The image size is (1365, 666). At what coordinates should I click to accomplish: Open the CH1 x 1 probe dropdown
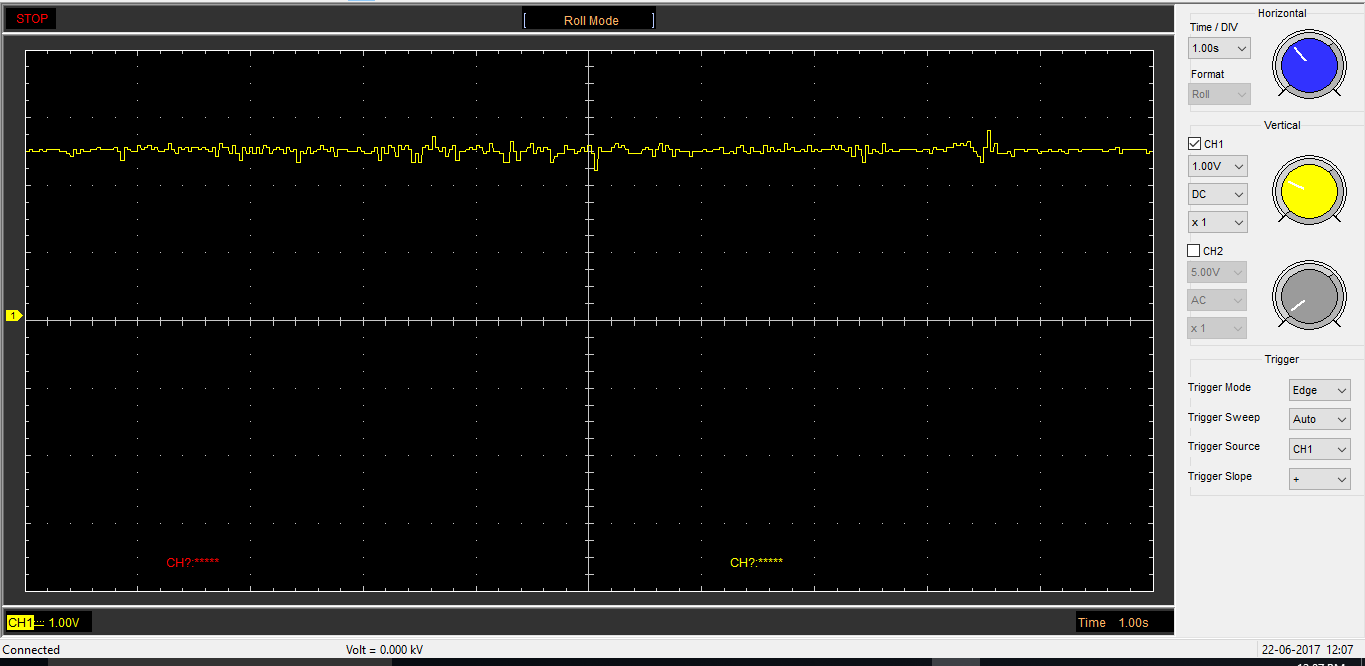[1217, 222]
